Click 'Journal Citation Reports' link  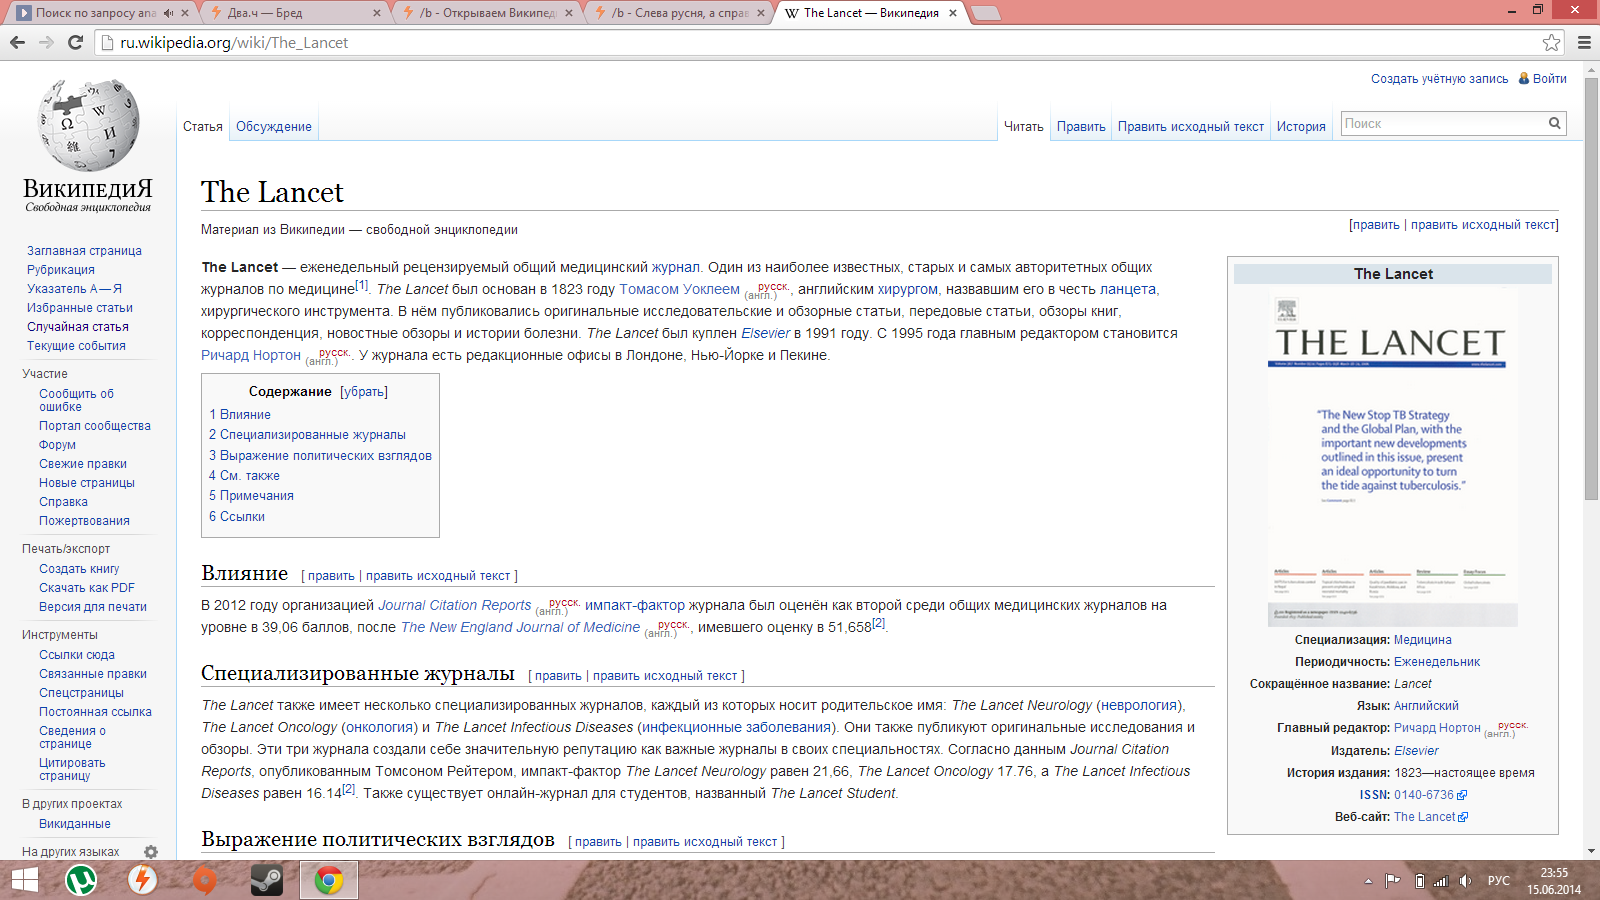[x=455, y=605]
